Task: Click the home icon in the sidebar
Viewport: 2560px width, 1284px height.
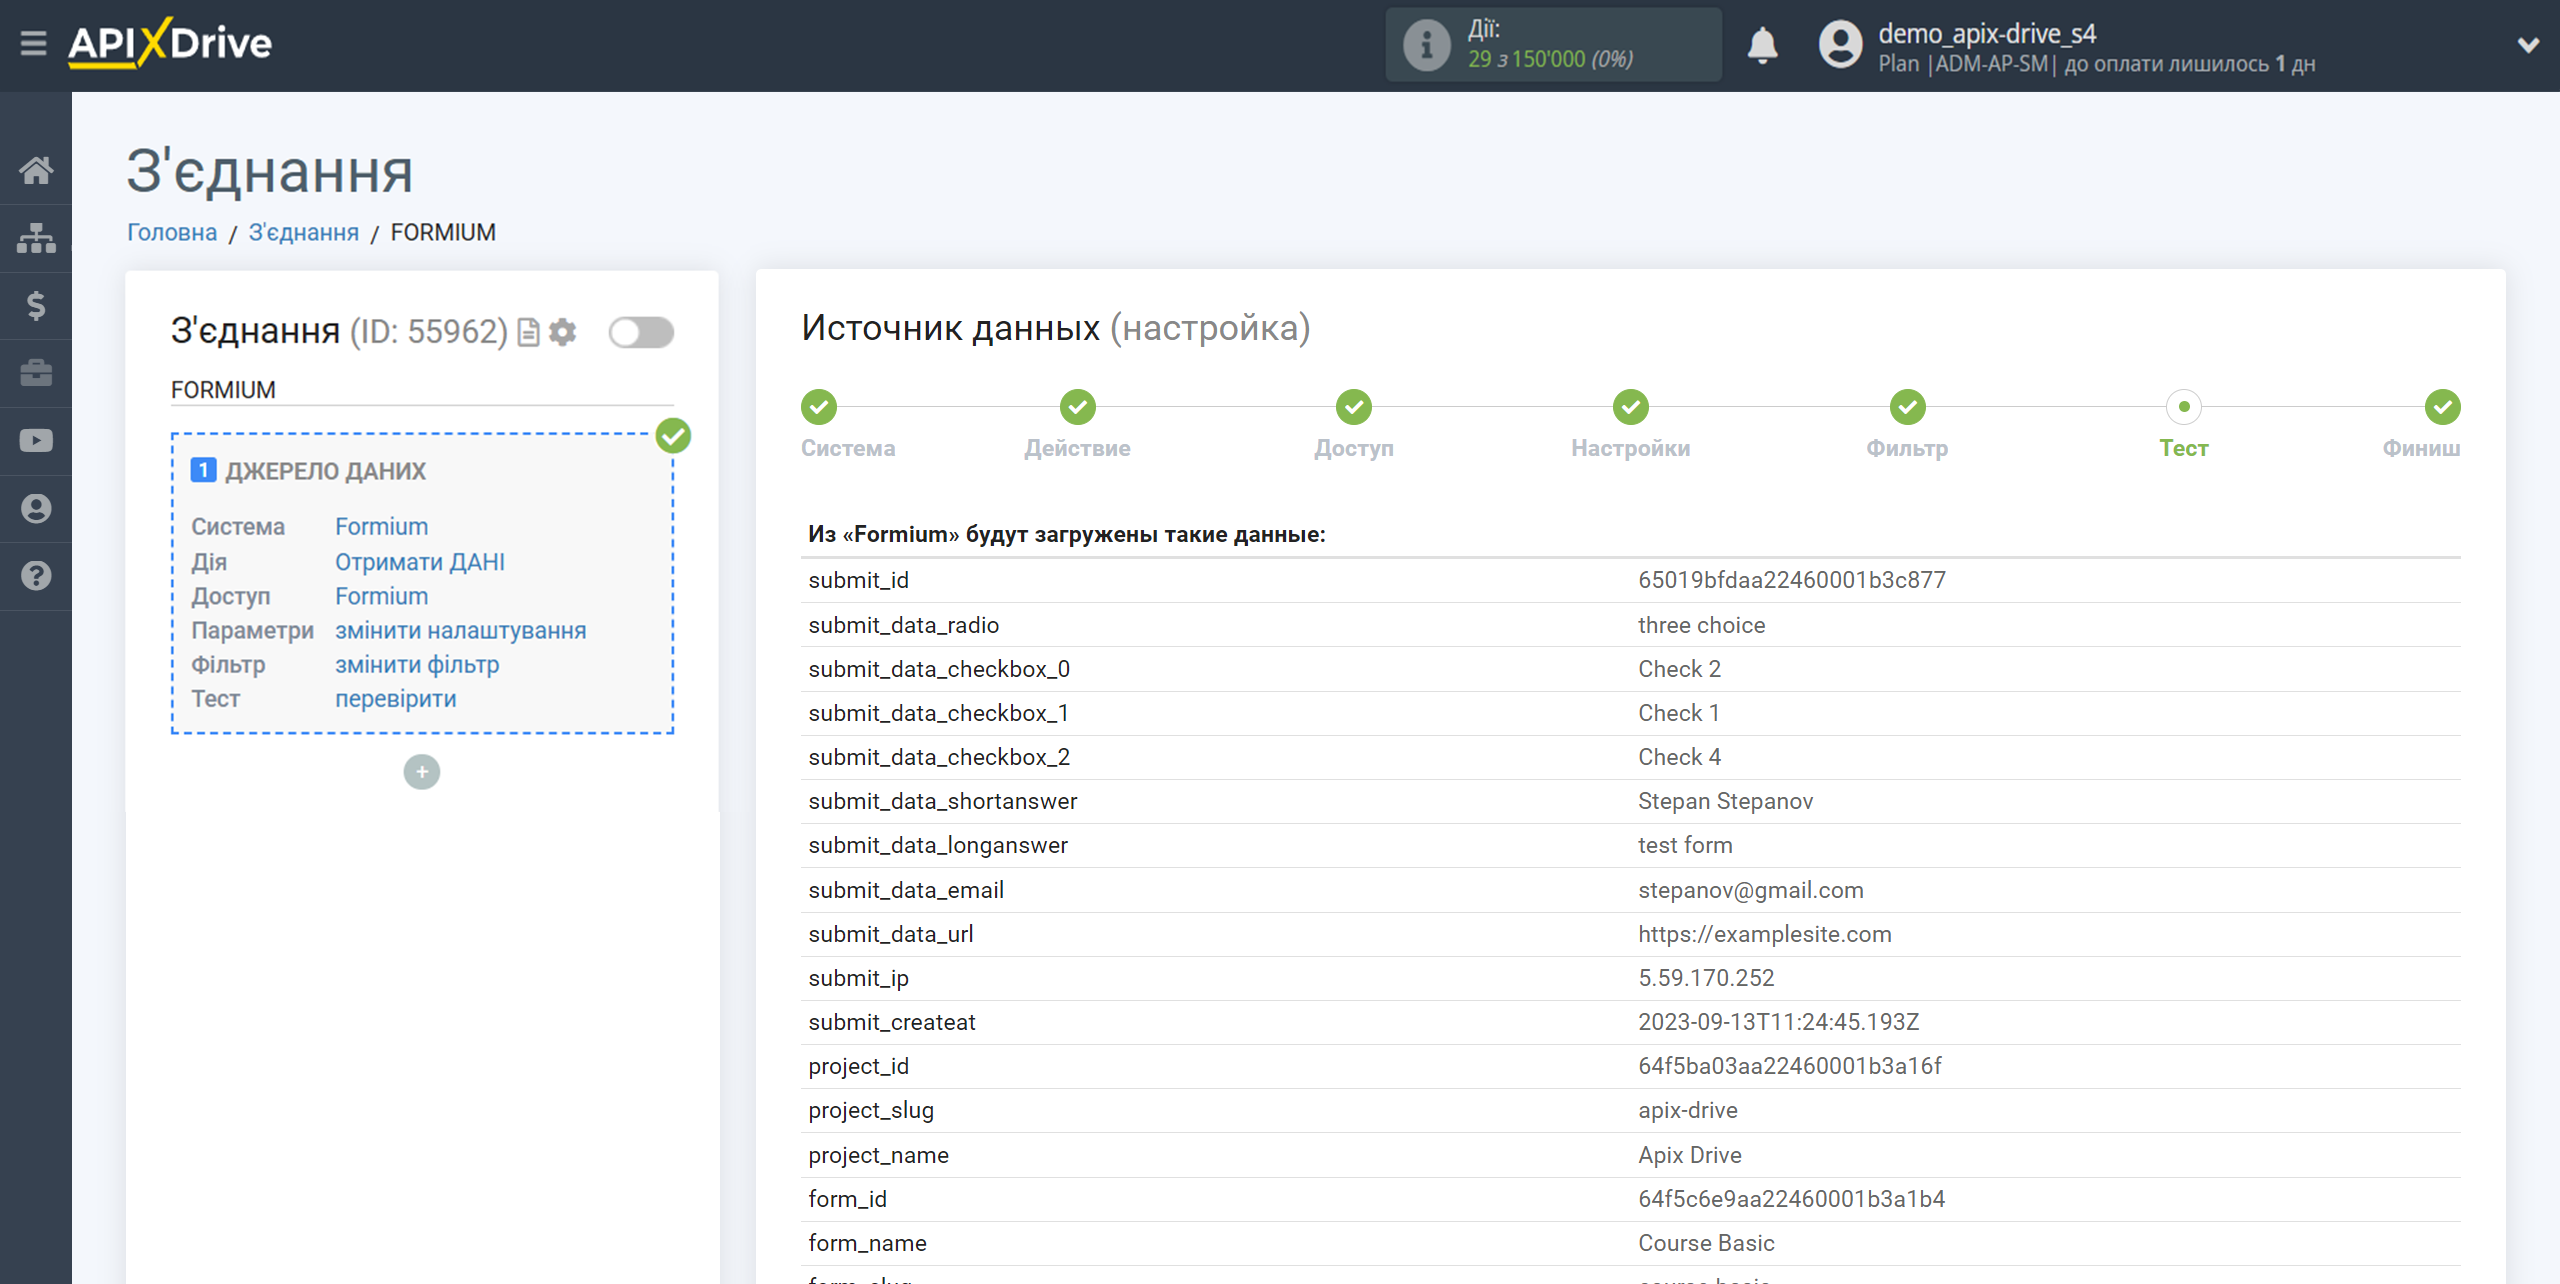Action: point(36,170)
